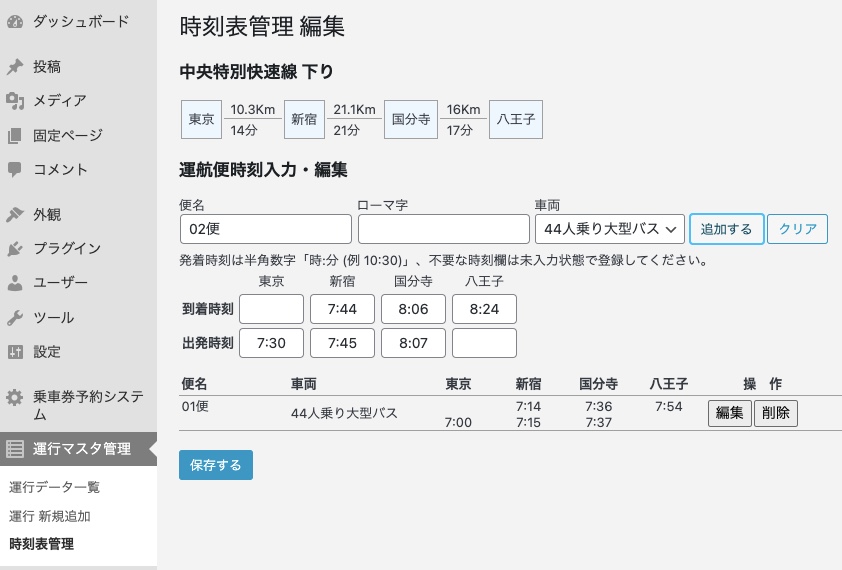The image size is (842, 570).
Task: Delete 01便 with the 削除 button
Action: coord(776,413)
